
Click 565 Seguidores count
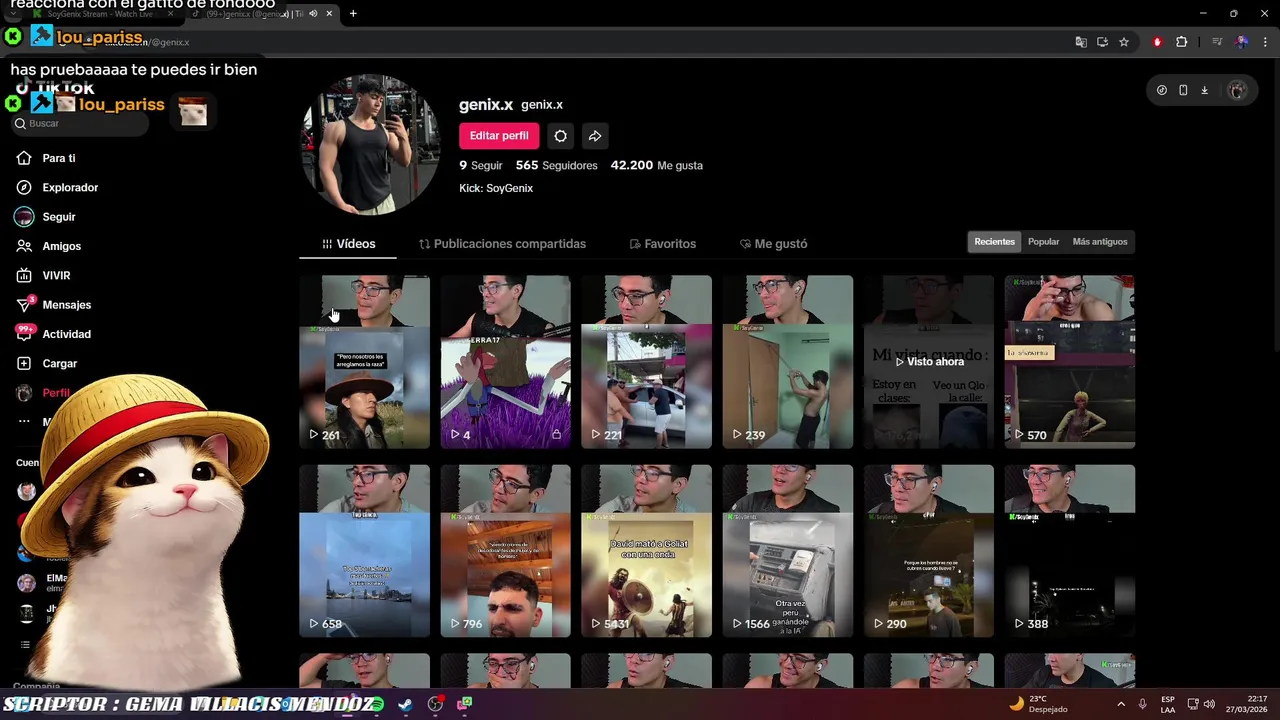click(x=556, y=165)
